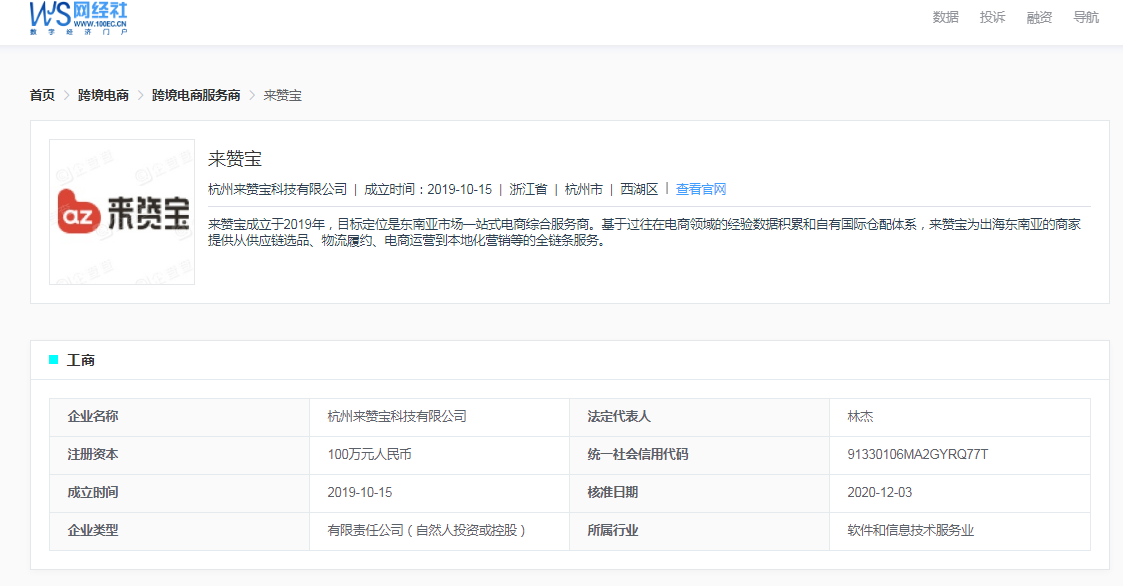This screenshot has height=586, width=1123.
Task: Select legal representative 林杰
Action: (860, 417)
